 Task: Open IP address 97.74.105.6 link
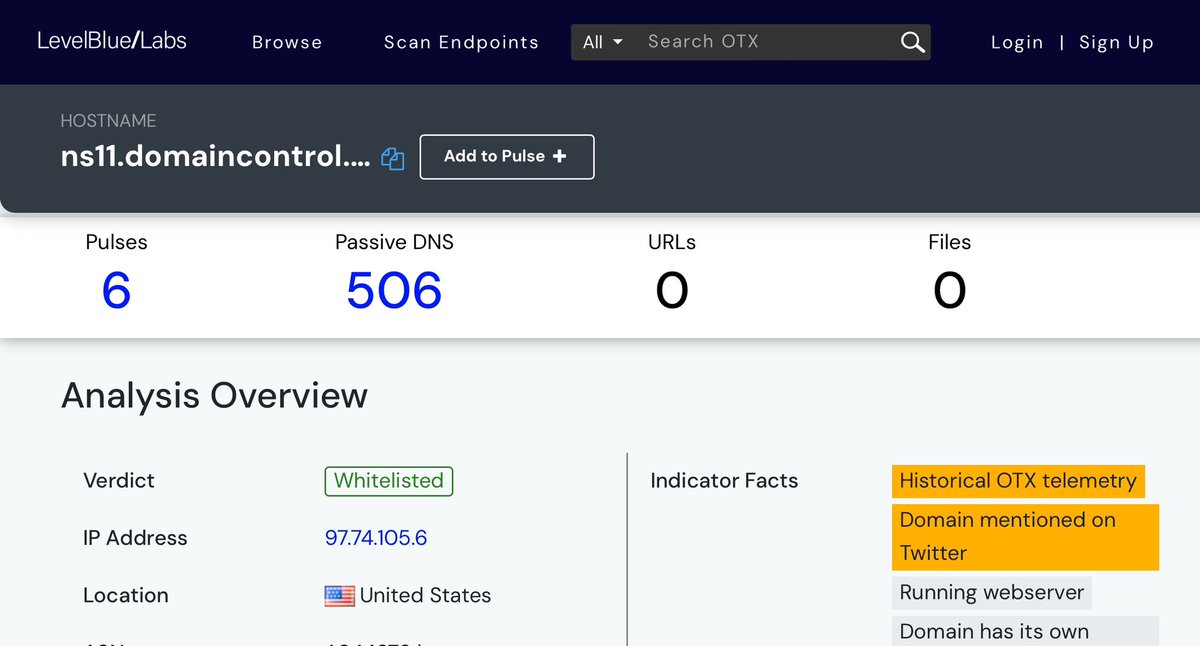[376, 538]
